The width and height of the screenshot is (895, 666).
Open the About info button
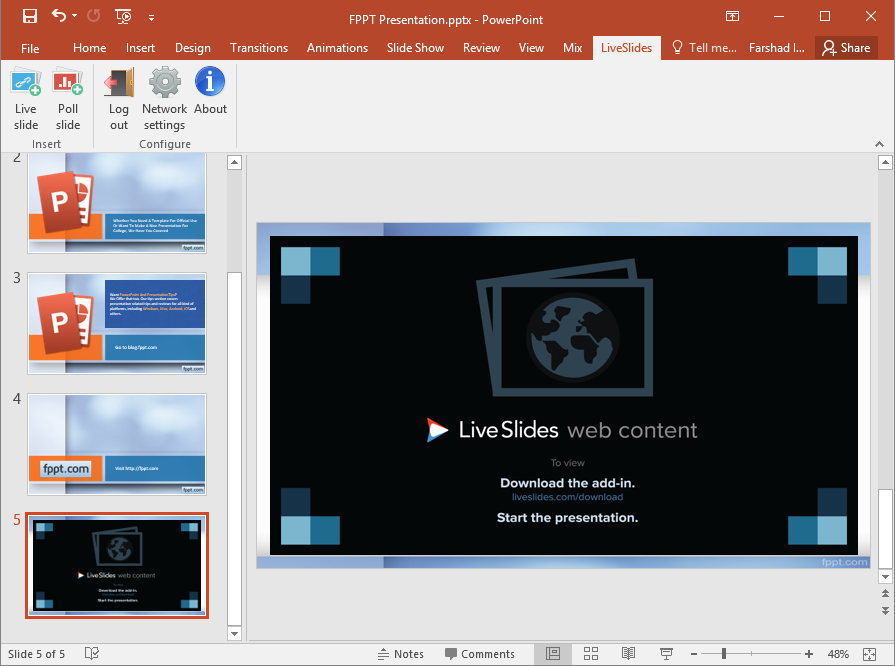pos(210,91)
